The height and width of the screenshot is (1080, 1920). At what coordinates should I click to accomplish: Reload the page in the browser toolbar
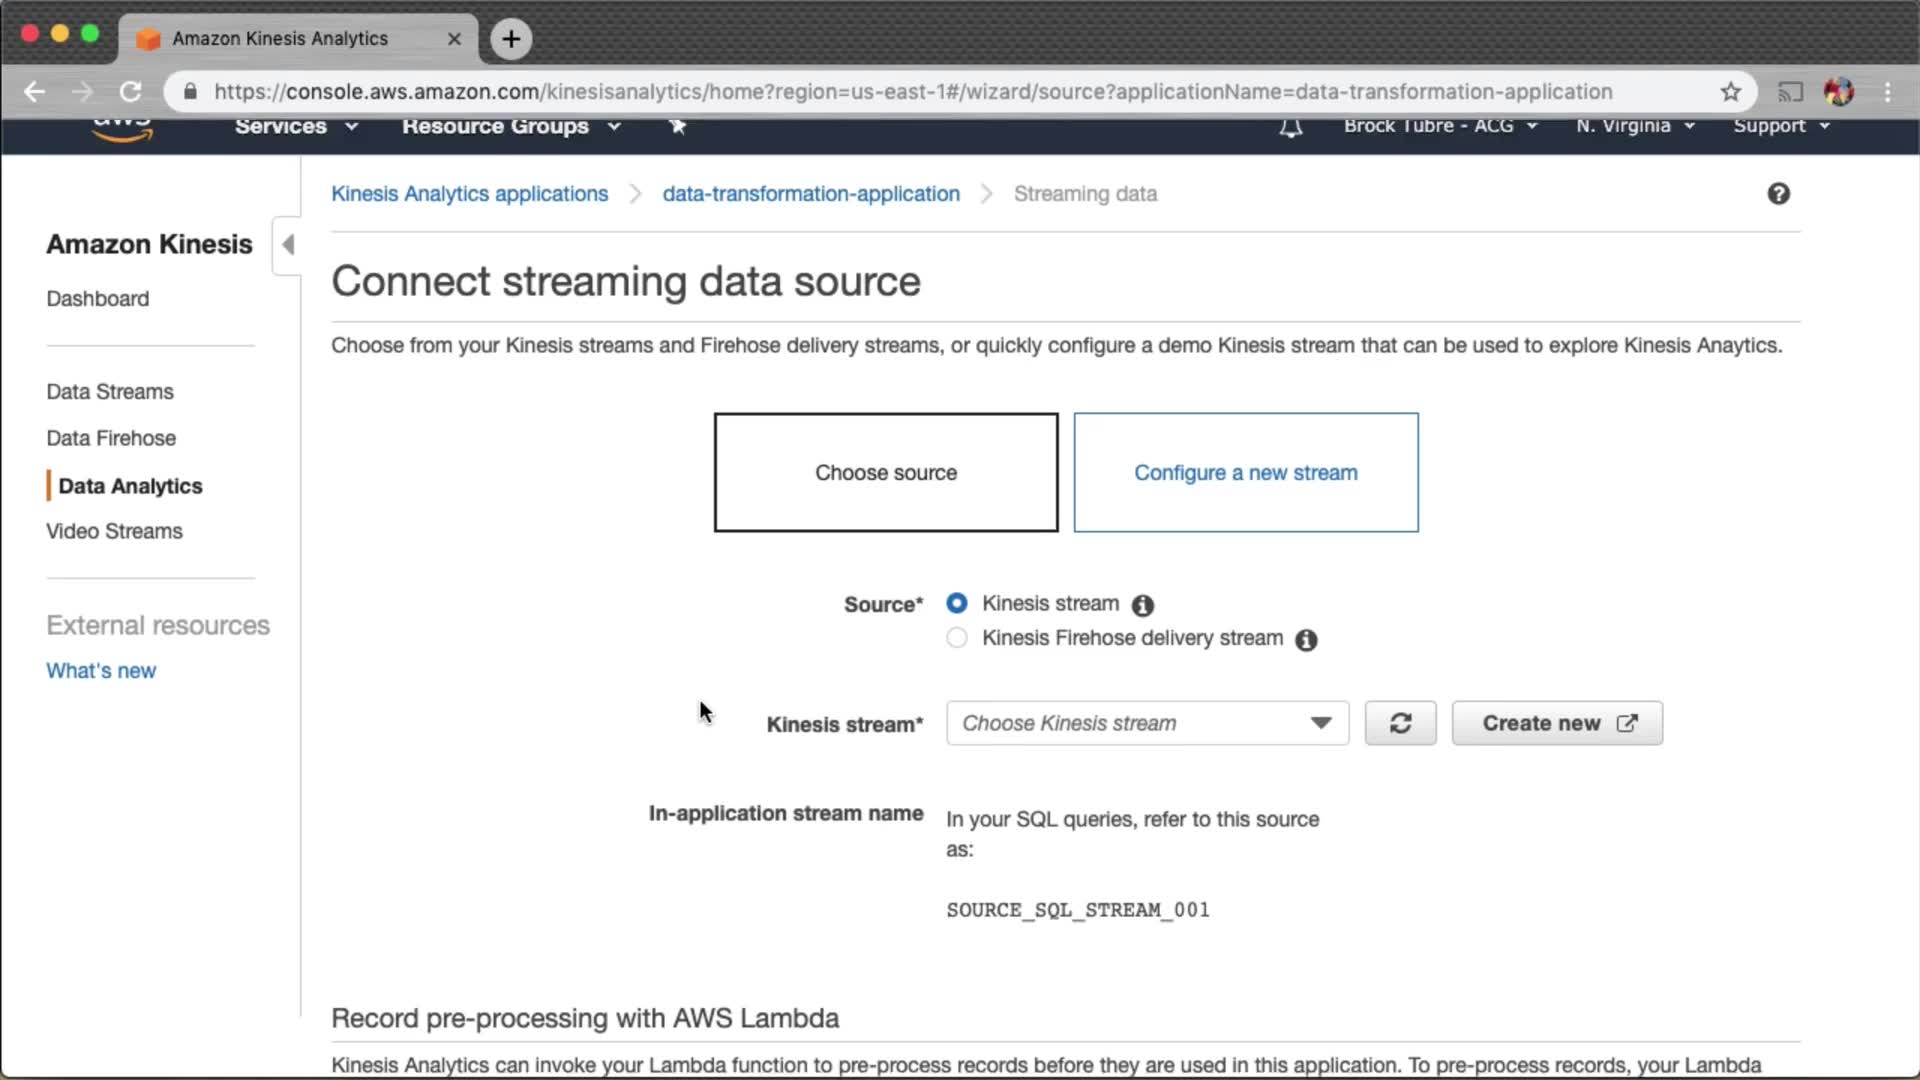click(131, 92)
